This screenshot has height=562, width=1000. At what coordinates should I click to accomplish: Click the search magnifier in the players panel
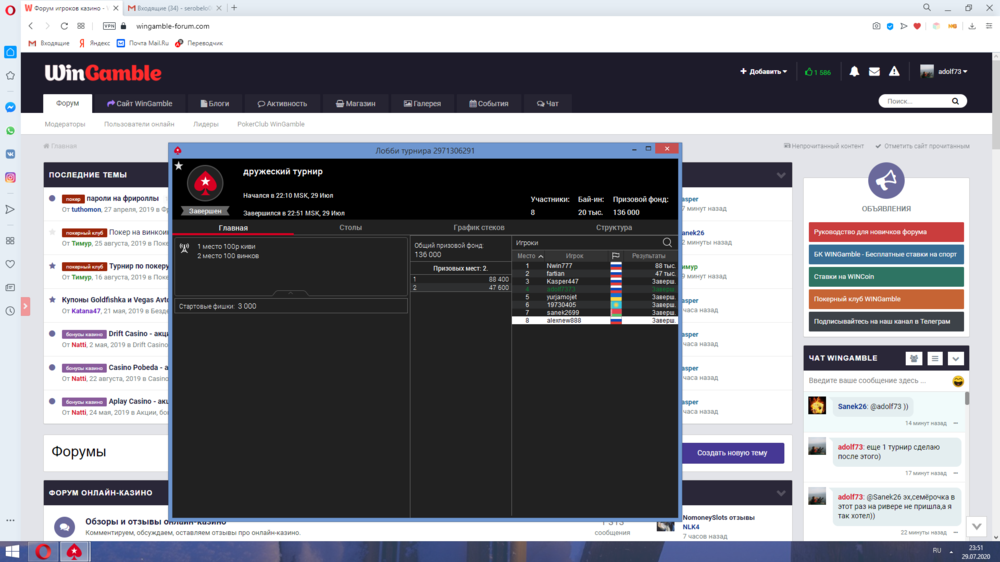667,242
